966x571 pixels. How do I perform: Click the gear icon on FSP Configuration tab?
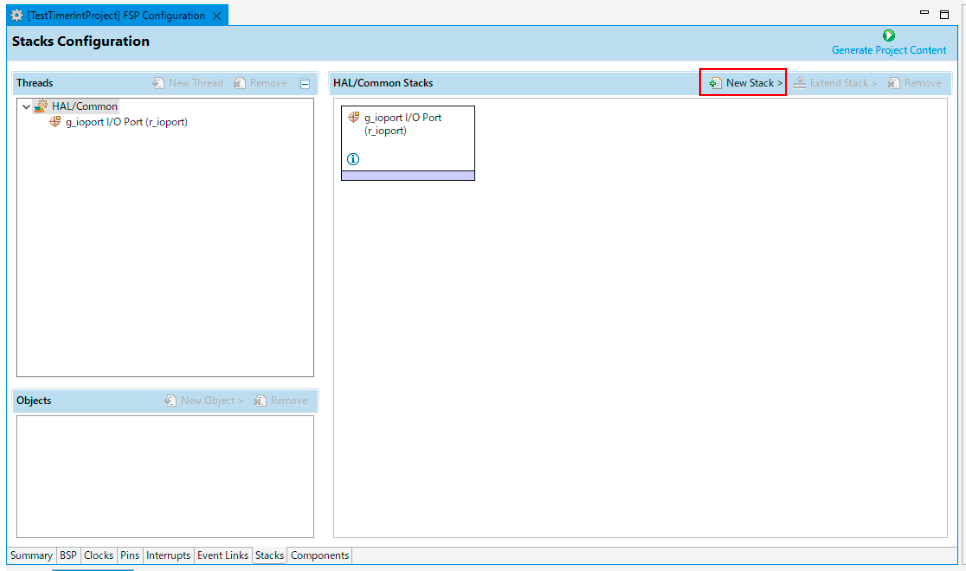click(16, 16)
